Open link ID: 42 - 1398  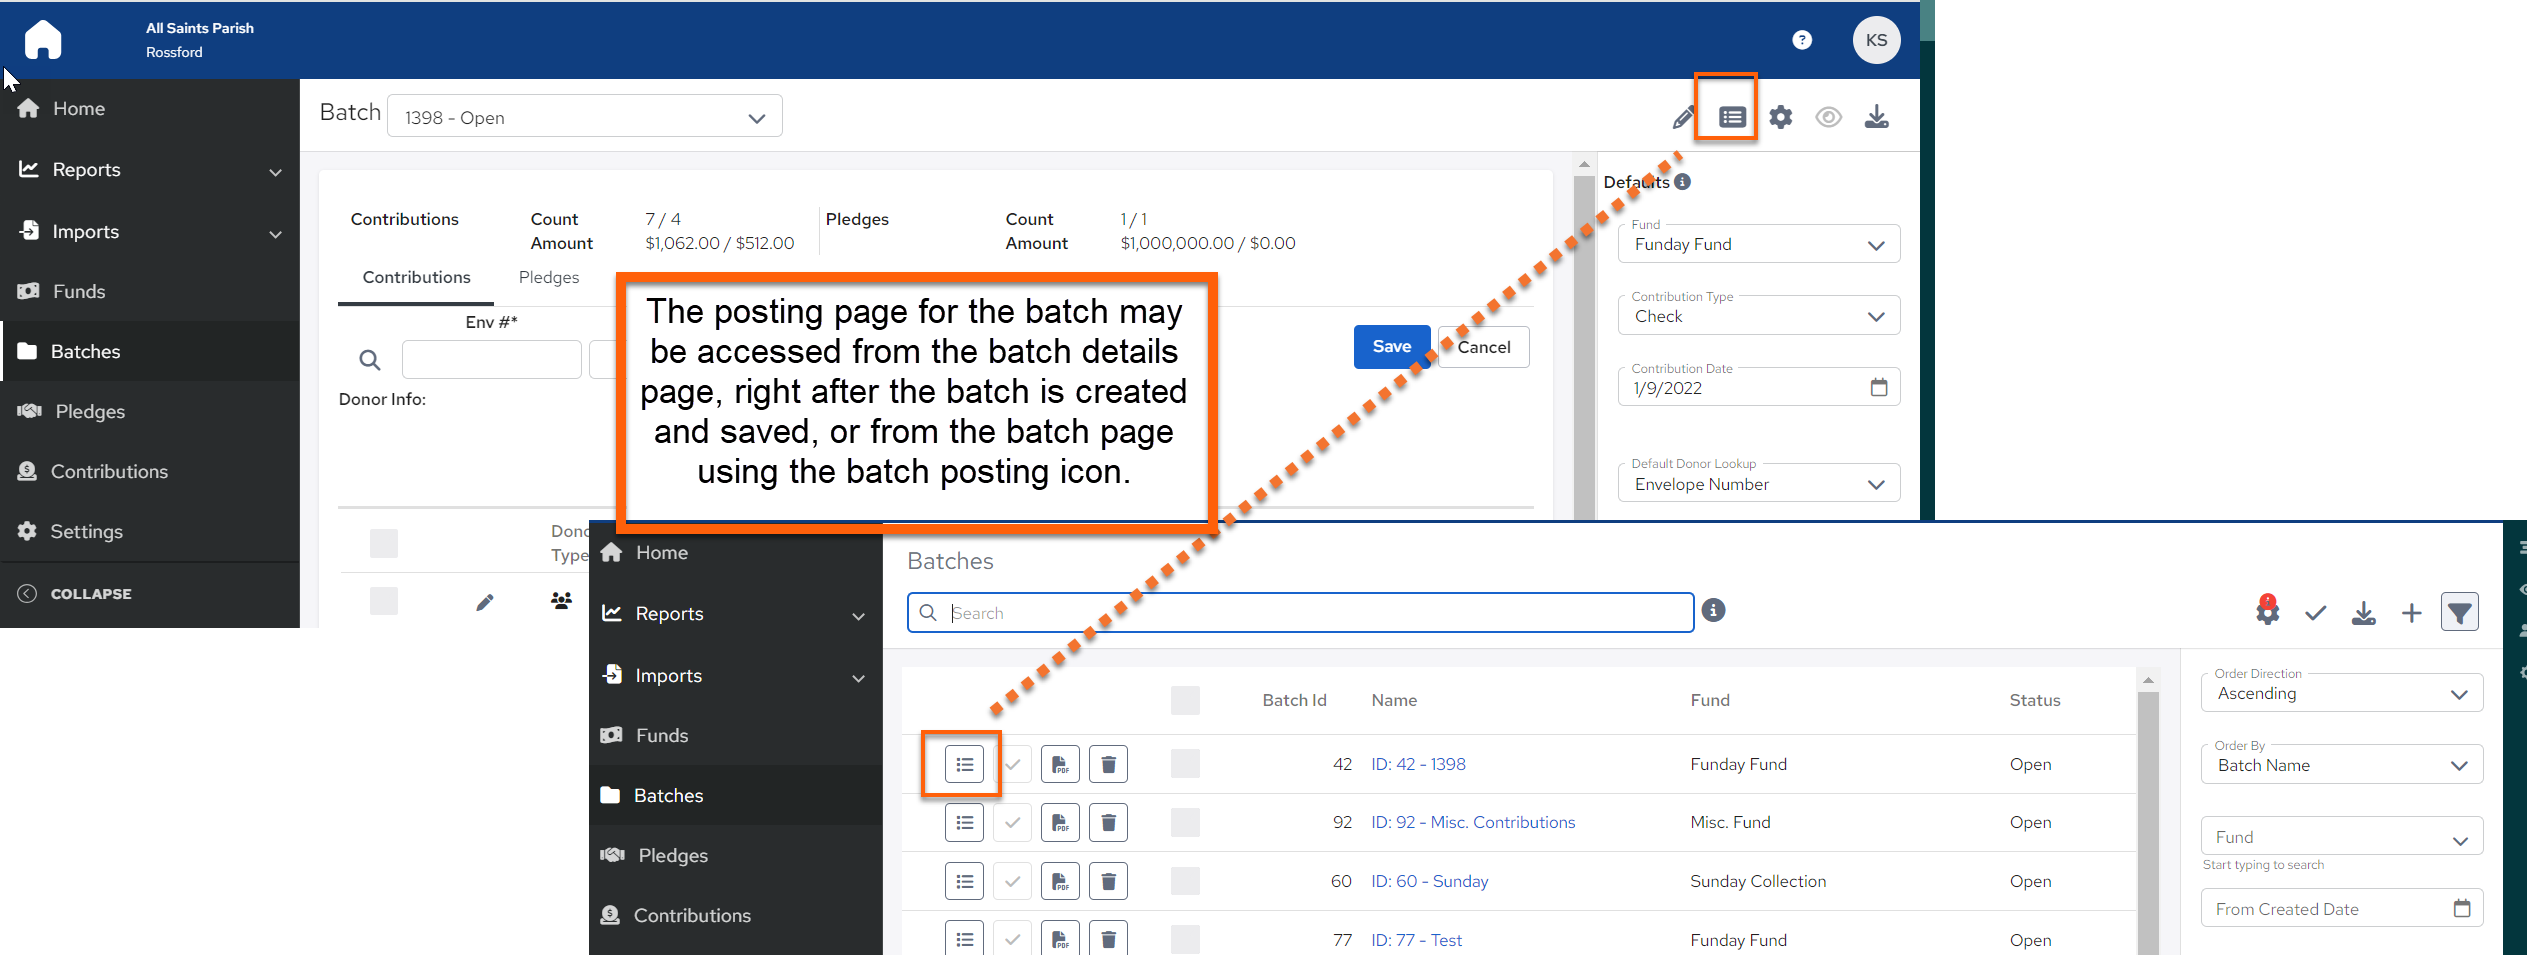tap(1418, 764)
